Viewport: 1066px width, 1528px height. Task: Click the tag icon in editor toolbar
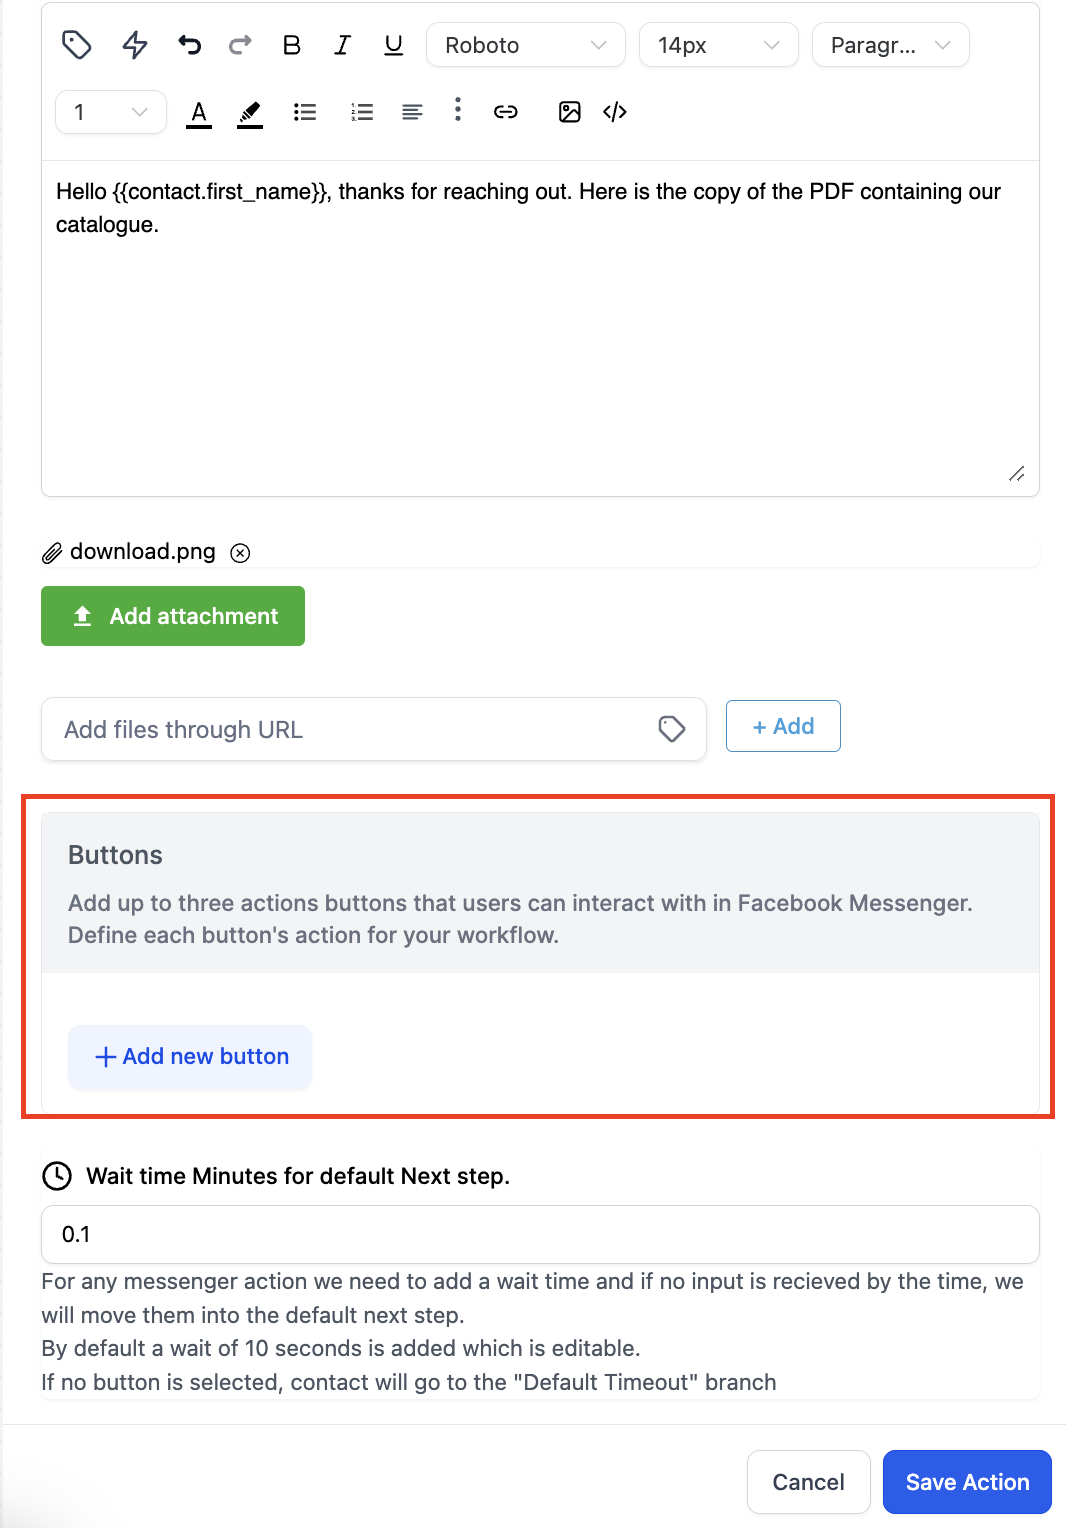[77, 45]
